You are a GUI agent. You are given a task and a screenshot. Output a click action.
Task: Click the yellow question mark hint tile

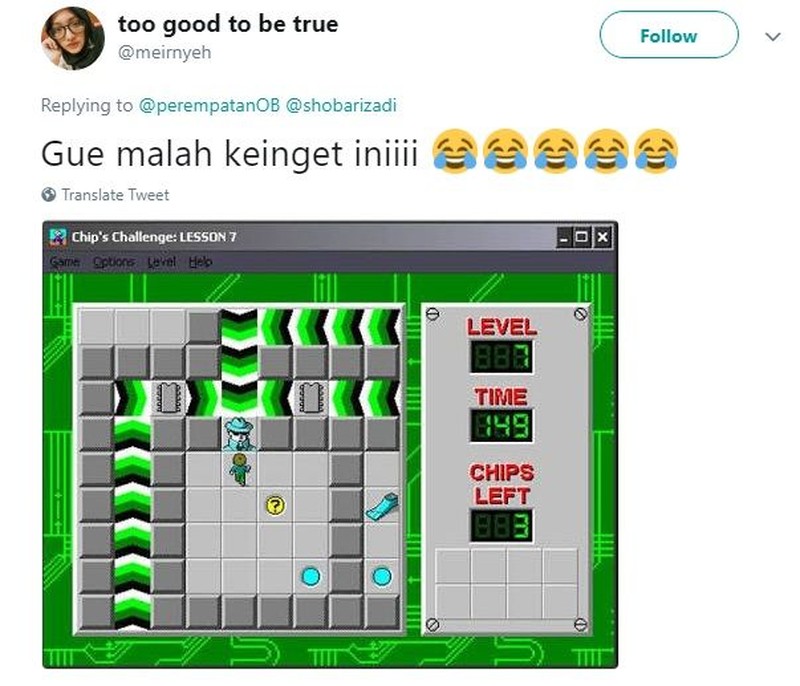tap(275, 506)
